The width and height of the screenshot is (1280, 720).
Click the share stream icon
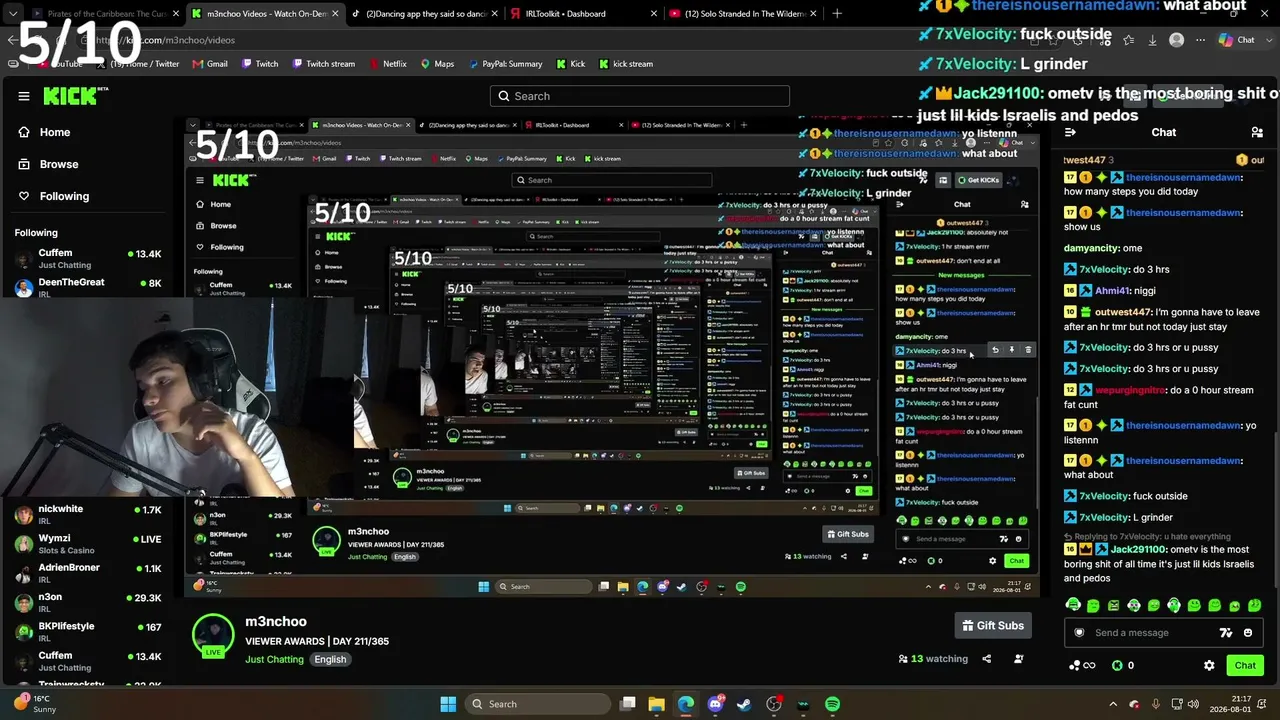pyautogui.click(x=987, y=659)
